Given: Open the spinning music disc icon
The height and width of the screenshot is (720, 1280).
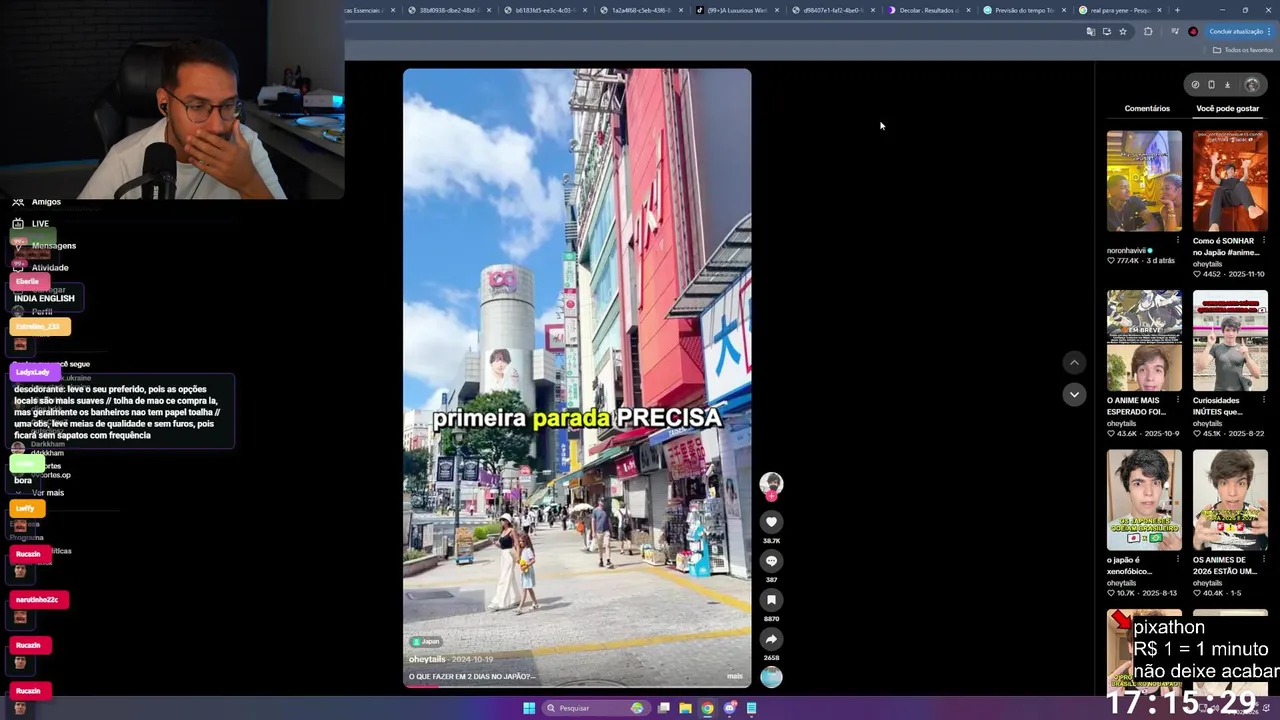Looking at the screenshot, I should pos(771,677).
